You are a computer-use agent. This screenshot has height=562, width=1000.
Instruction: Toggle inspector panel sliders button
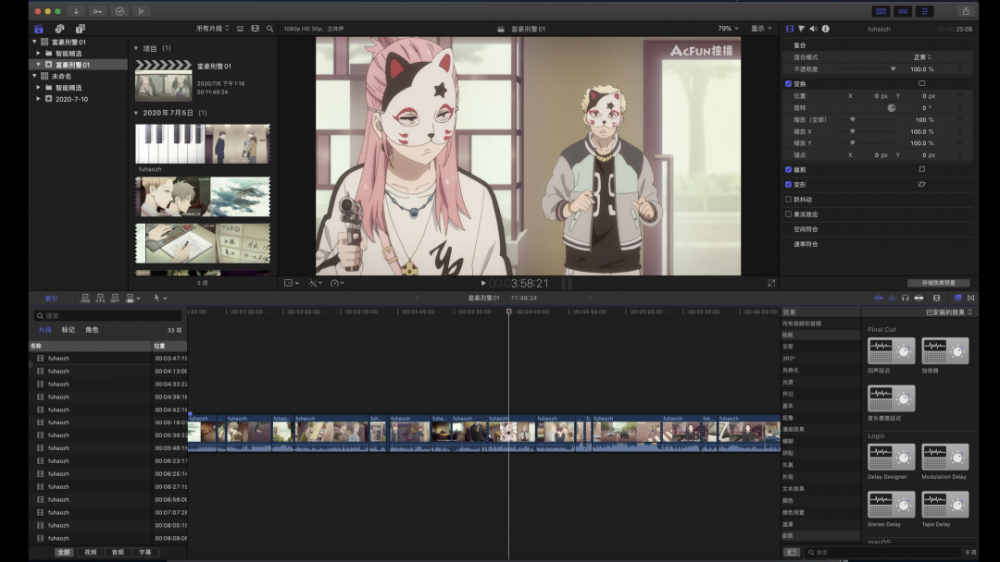pos(924,11)
